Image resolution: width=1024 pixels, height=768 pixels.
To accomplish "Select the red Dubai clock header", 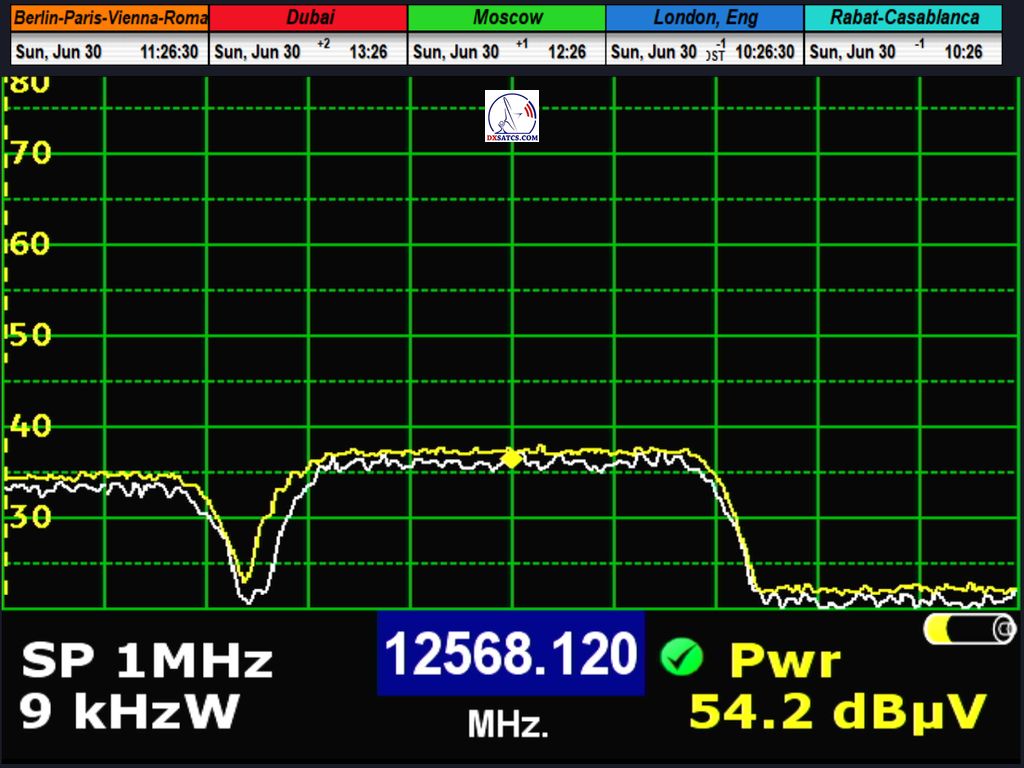I will 309,18.
